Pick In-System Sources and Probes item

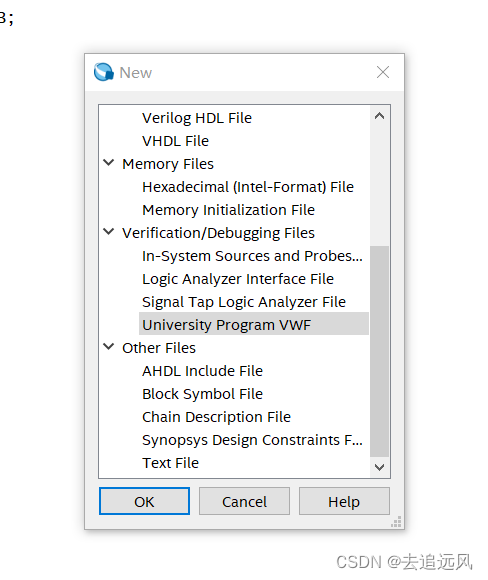[x=252, y=256]
